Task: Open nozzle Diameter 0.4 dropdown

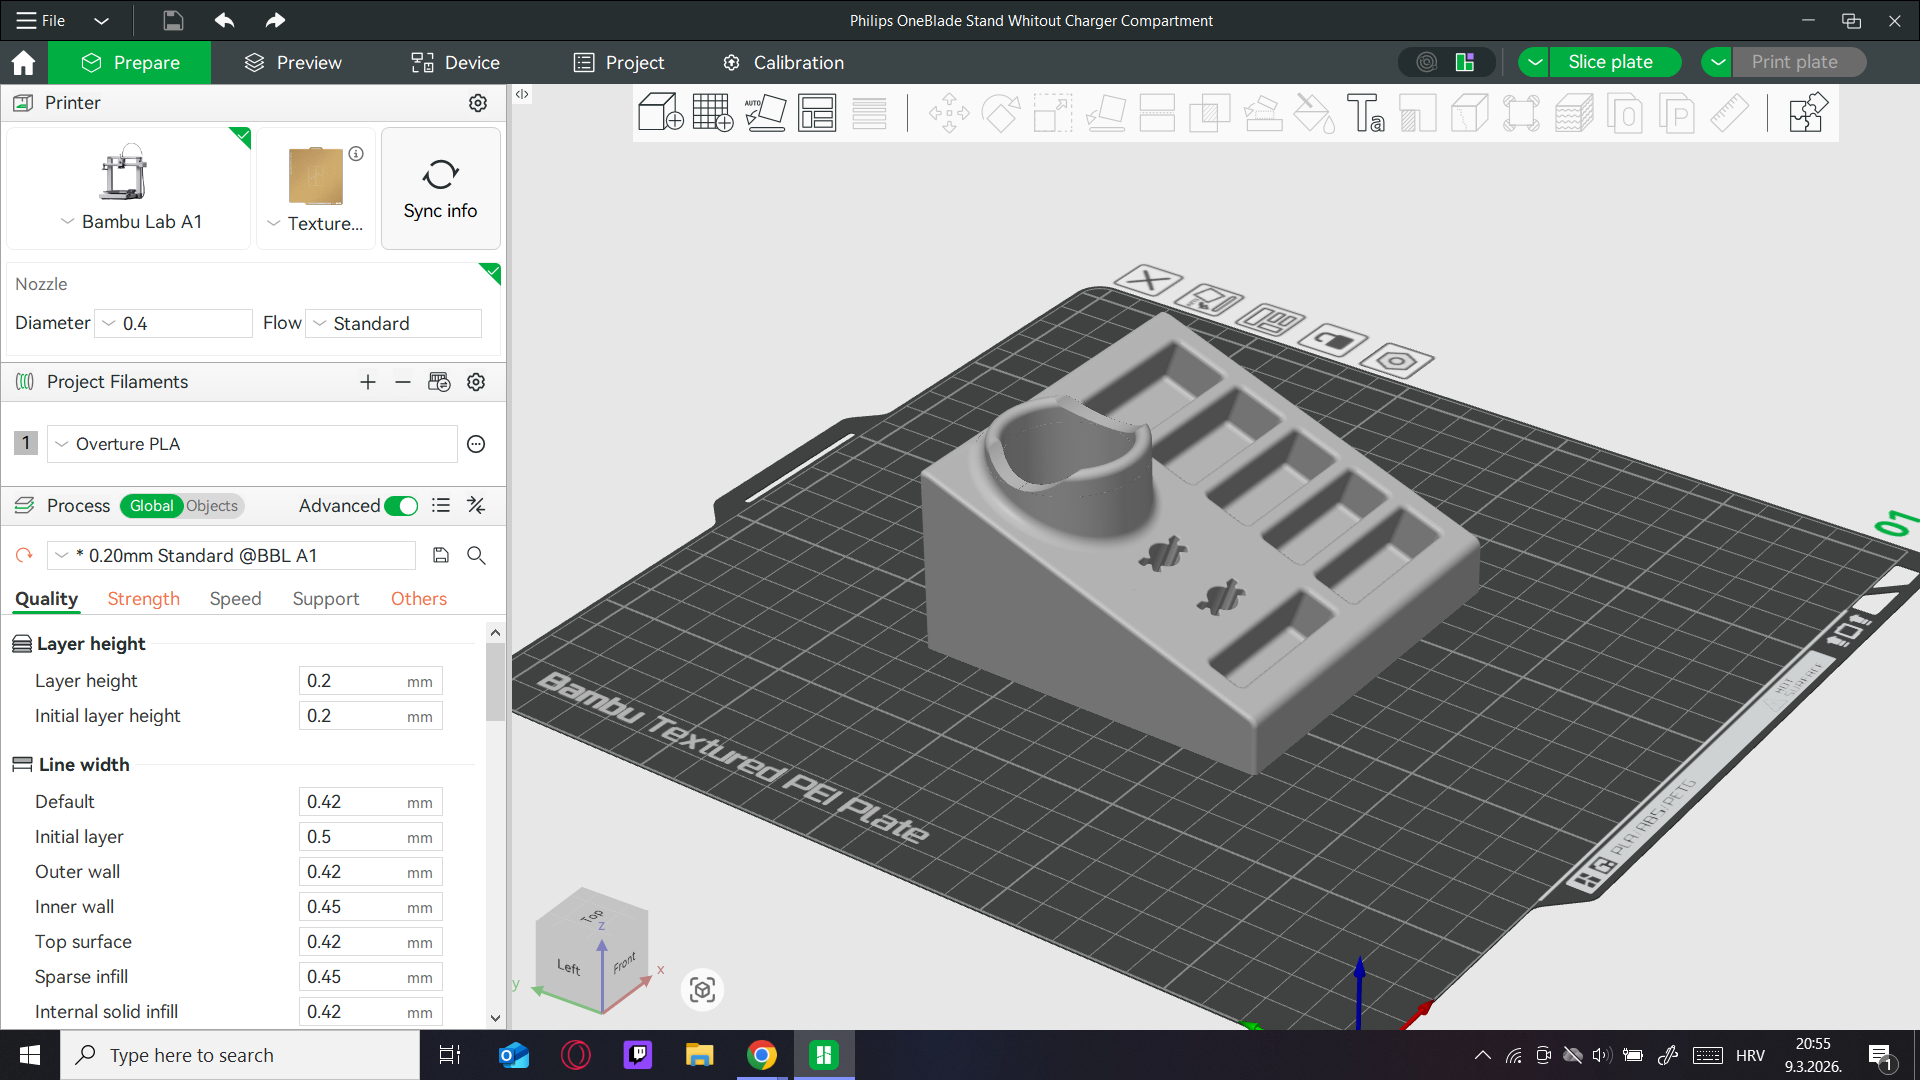Action: (x=173, y=323)
